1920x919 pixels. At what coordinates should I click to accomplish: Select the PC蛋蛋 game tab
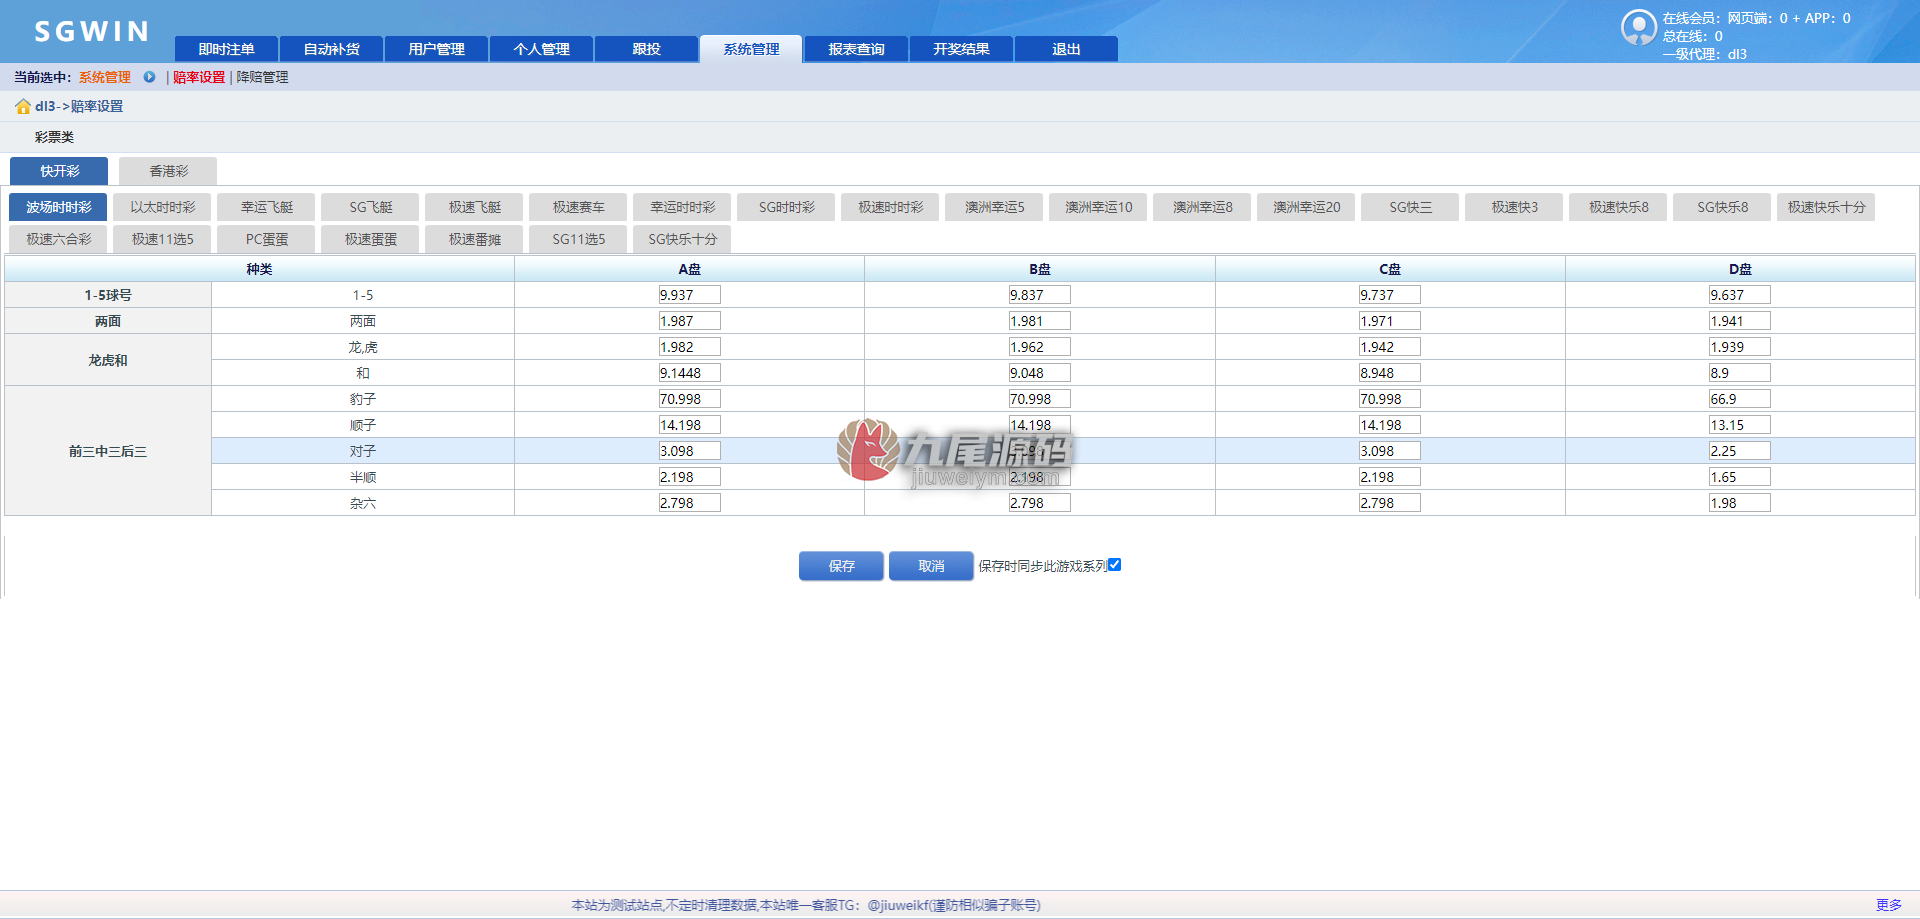click(x=267, y=239)
